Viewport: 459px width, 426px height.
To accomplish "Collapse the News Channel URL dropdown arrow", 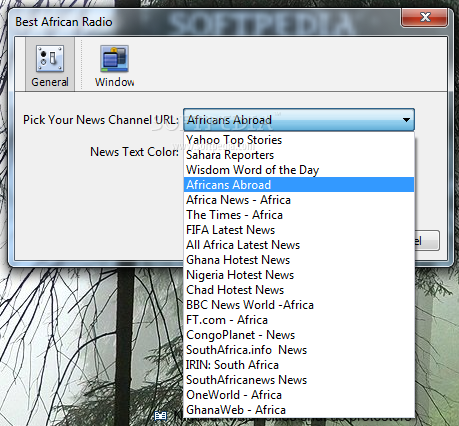I will [406, 120].
